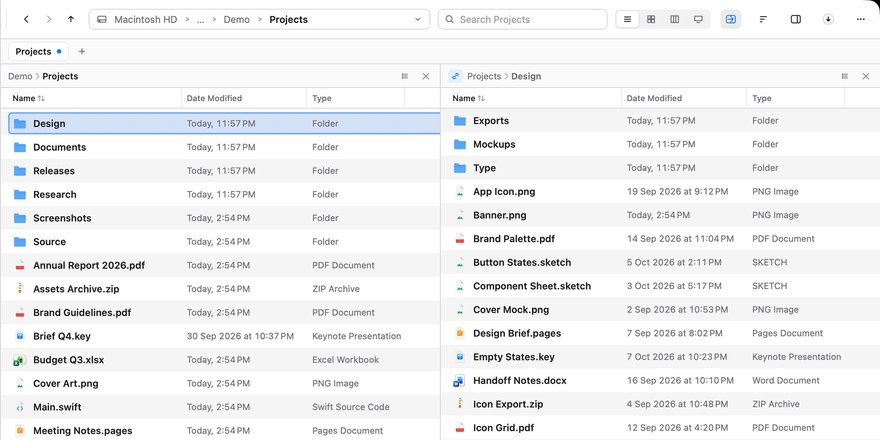Viewport: 880px width, 440px height.
Task: Toggle the dual pane button
Action: point(731,19)
